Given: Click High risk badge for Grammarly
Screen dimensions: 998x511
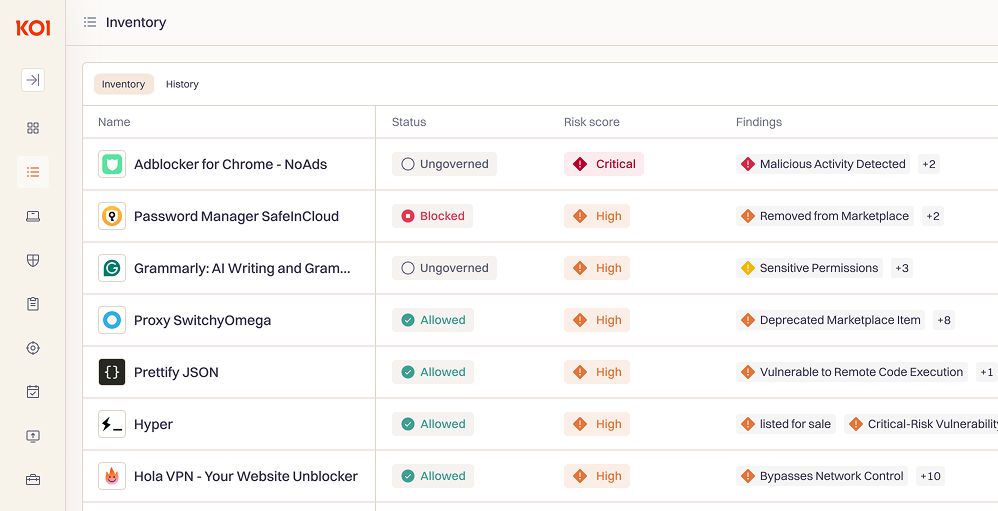Looking at the screenshot, I should tap(597, 268).
